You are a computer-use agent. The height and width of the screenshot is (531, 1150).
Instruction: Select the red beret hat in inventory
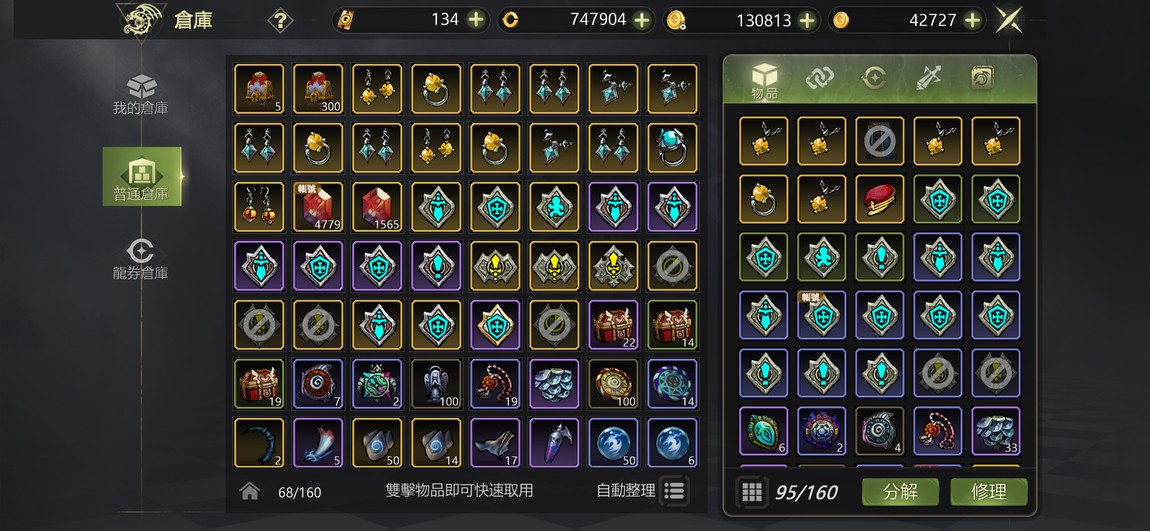pos(880,199)
